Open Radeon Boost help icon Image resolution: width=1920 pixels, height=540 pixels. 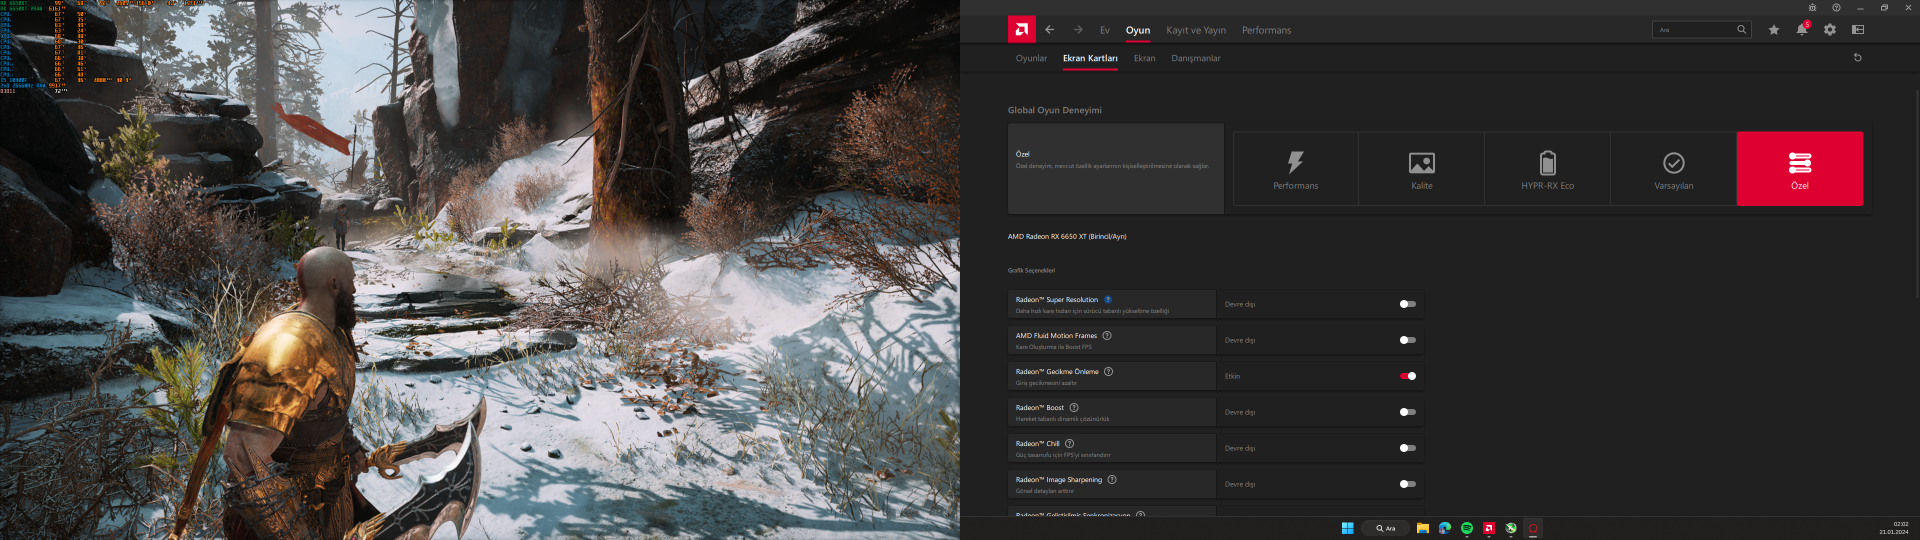pos(1074,408)
